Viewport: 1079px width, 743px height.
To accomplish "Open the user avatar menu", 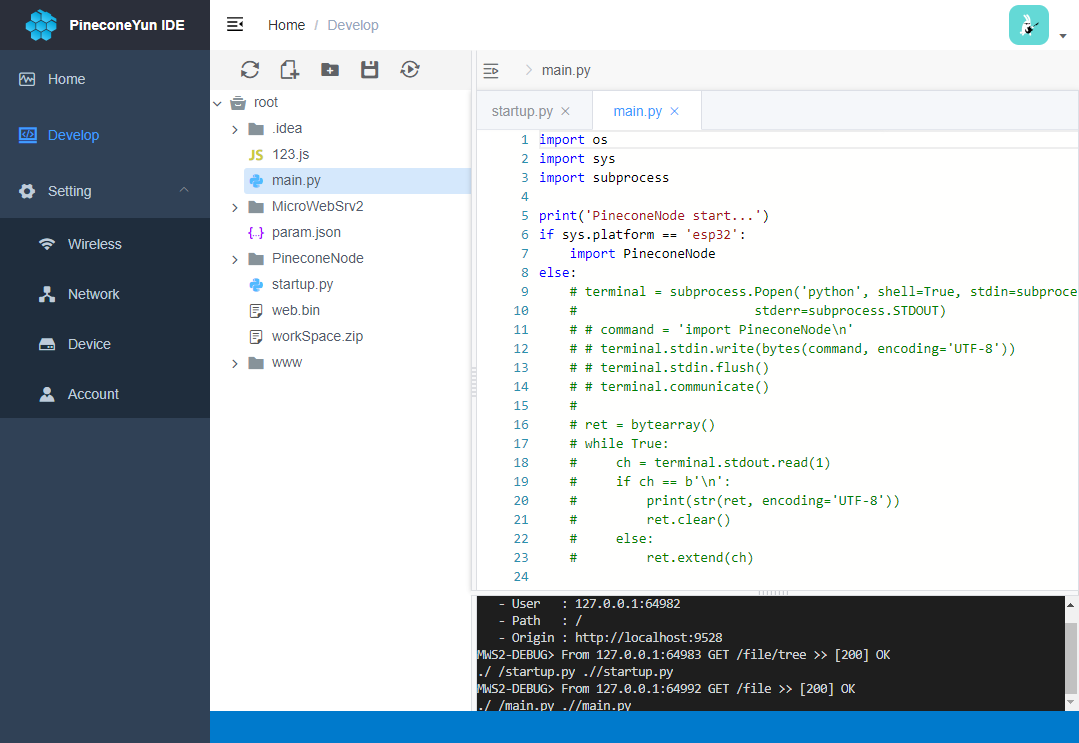I will [1029, 25].
